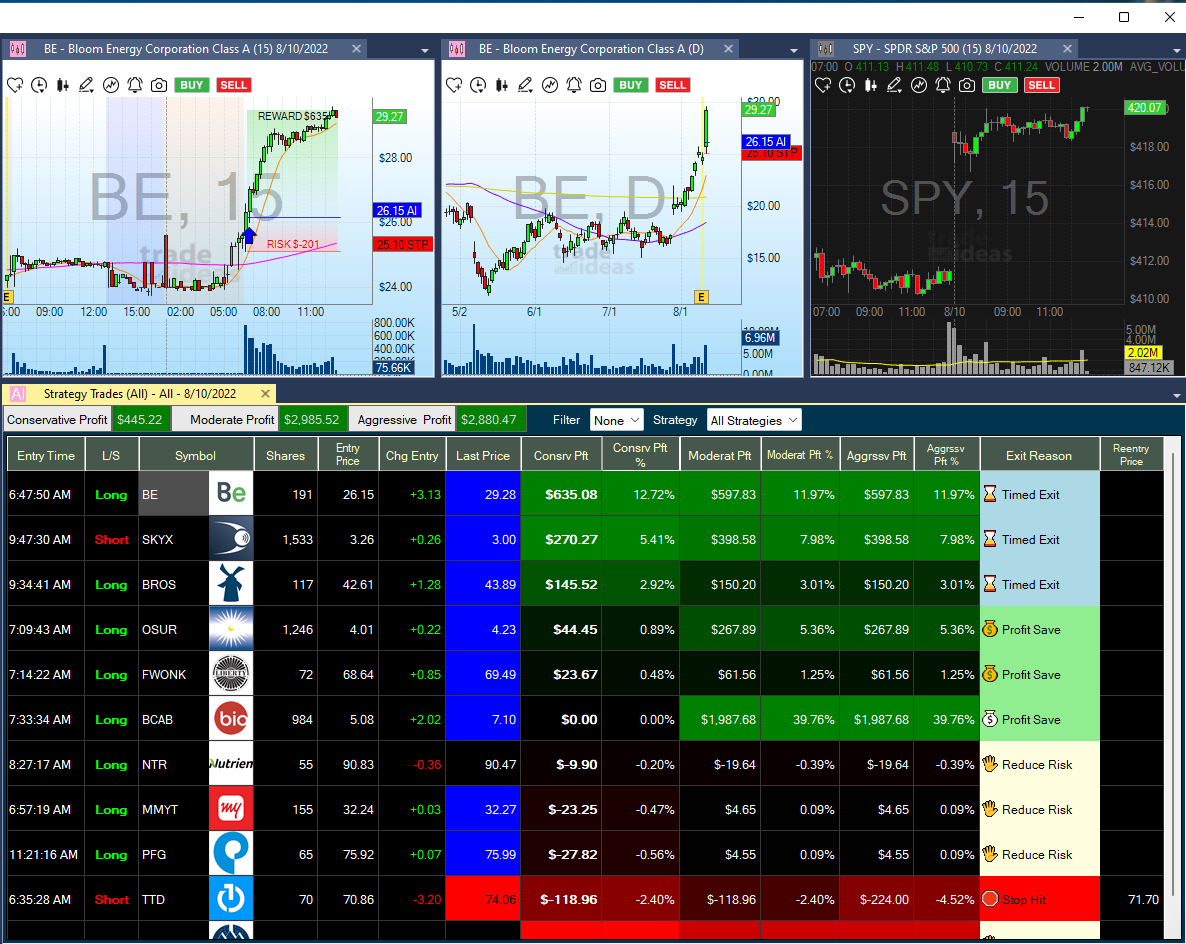Click the BE logo in trades table

pos(231,493)
